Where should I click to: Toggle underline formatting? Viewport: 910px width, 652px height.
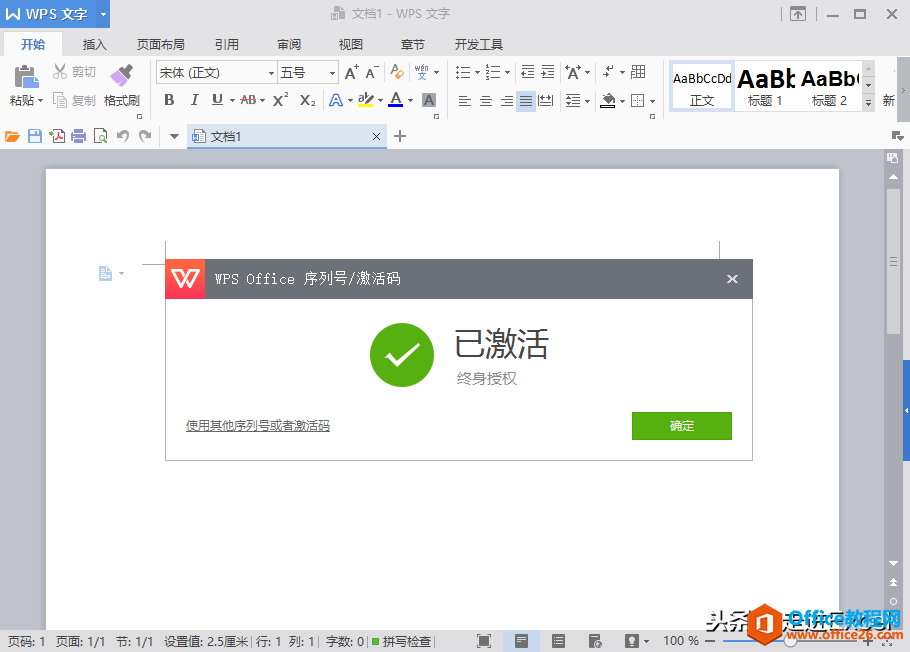217,100
